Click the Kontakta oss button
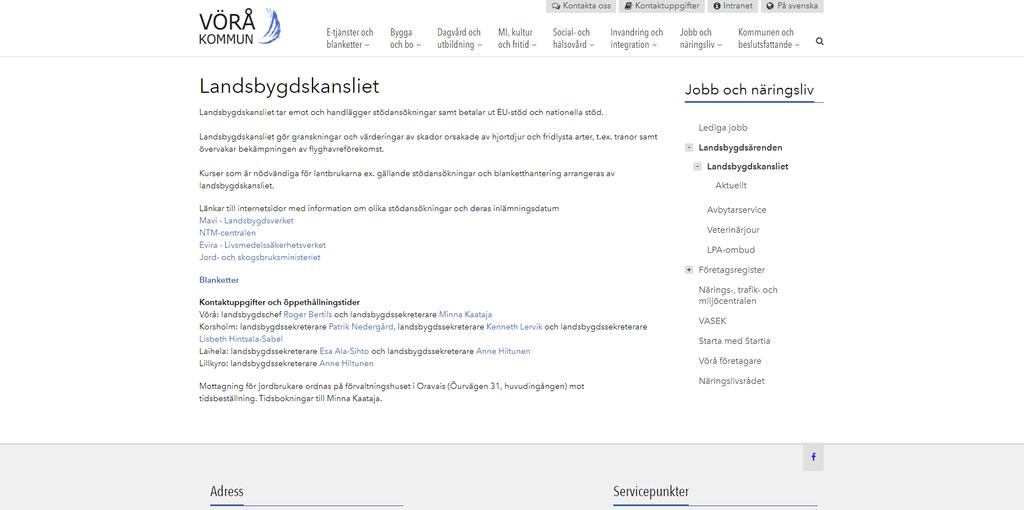The width and height of the screenshot is (1024, 510). (x=581, y=6)
